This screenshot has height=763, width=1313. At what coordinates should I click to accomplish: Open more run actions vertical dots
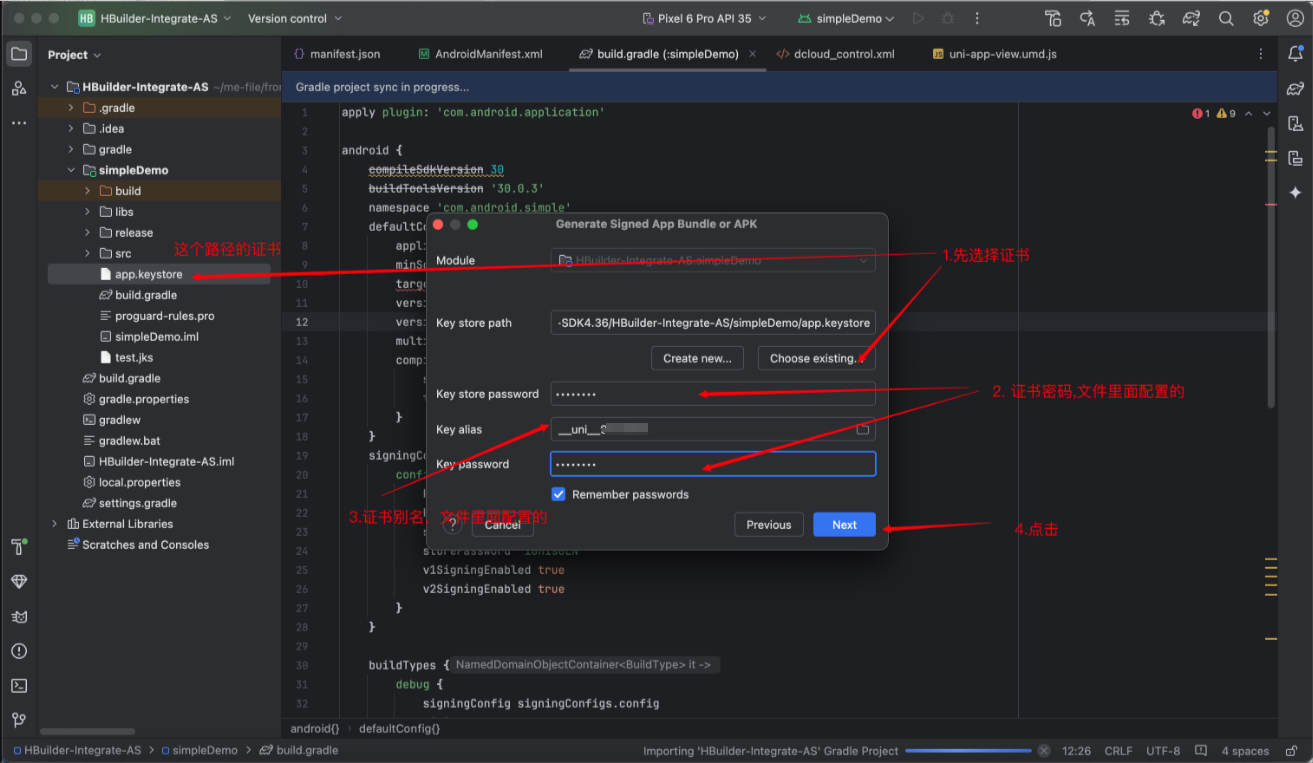coord(977,18)
